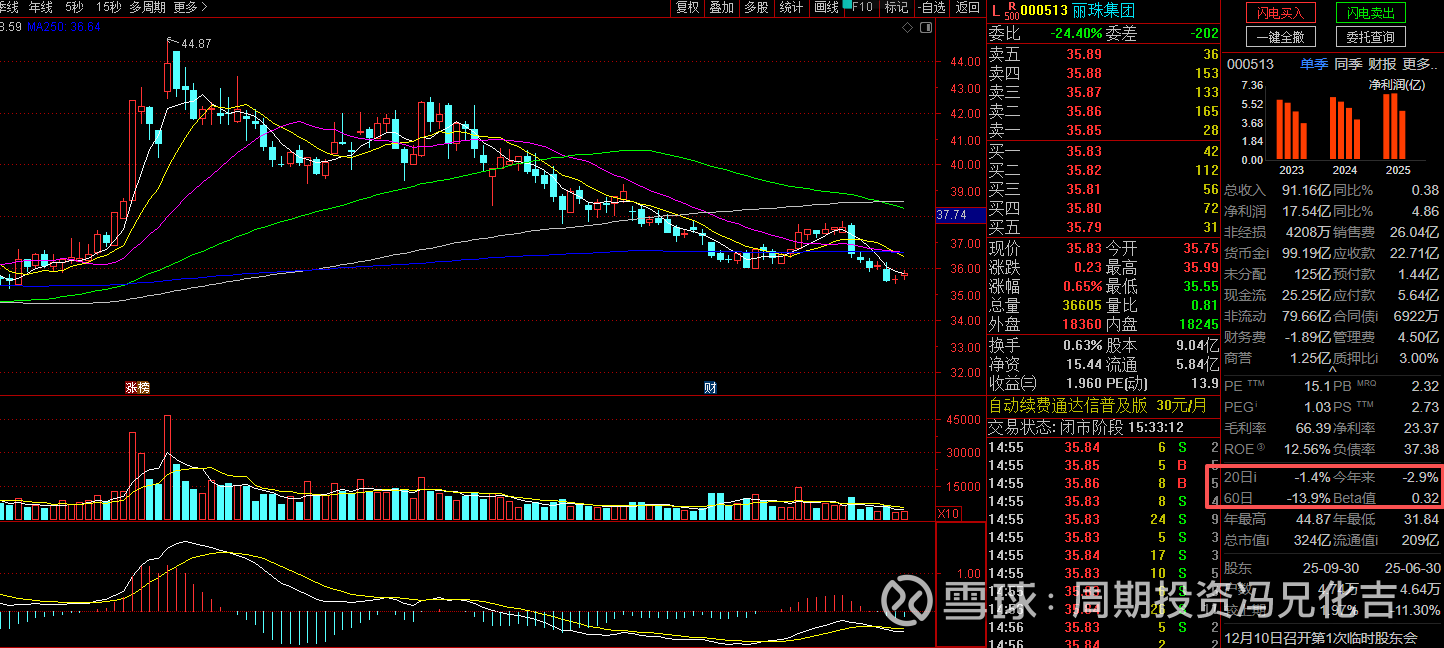
Task: Click the 买四 price 35.80
Action: pos(1083,208)
